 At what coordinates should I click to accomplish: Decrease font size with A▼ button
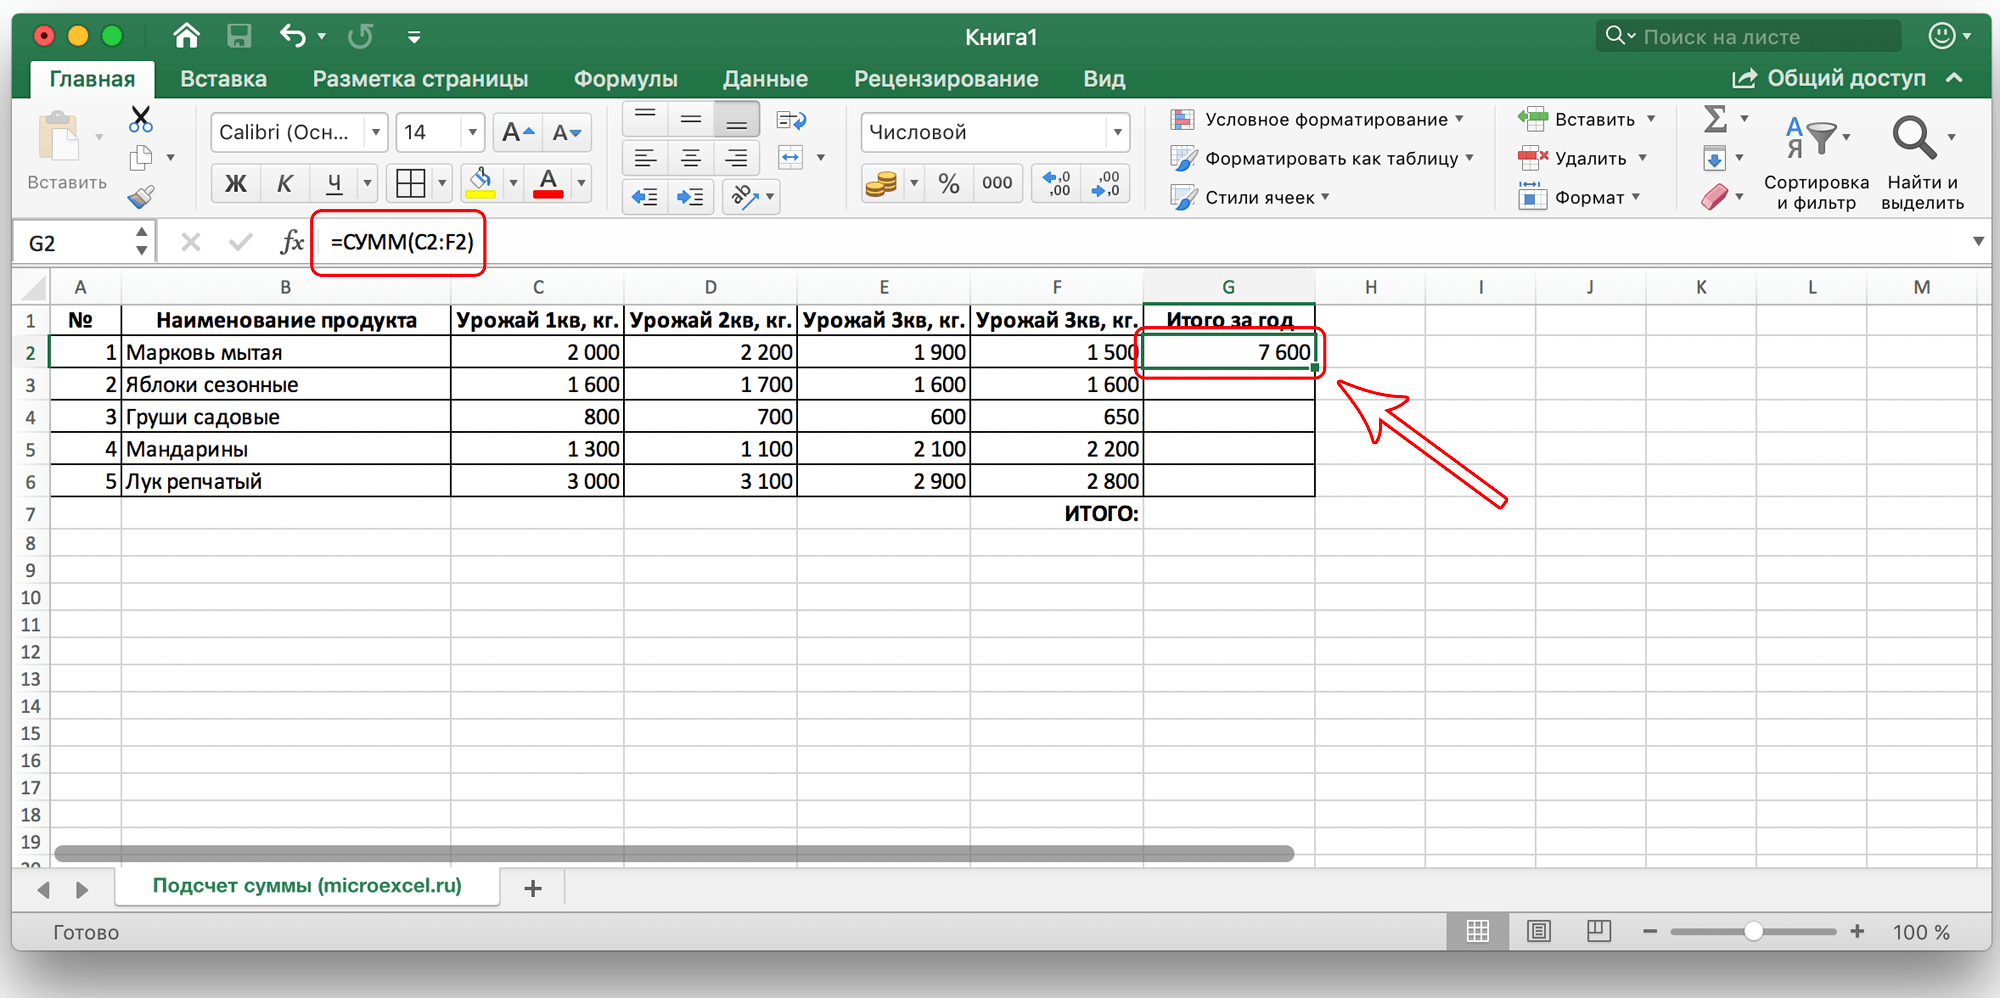pos(567,132)
